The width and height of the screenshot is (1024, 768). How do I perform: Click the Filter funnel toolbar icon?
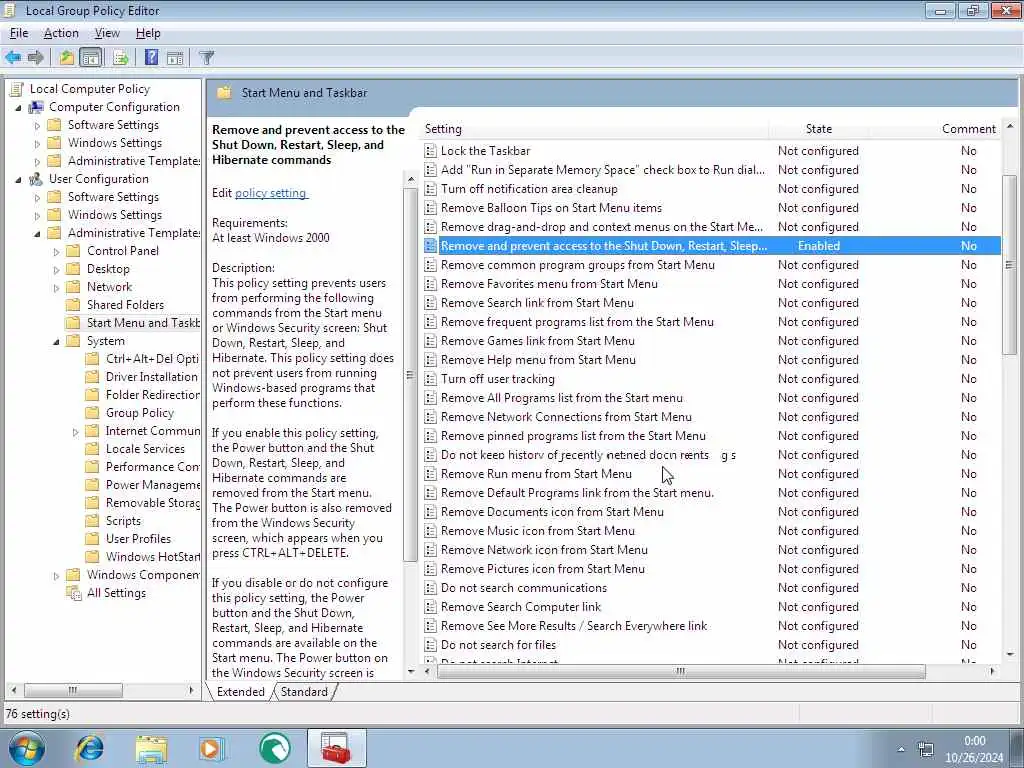tap(206, 57)
